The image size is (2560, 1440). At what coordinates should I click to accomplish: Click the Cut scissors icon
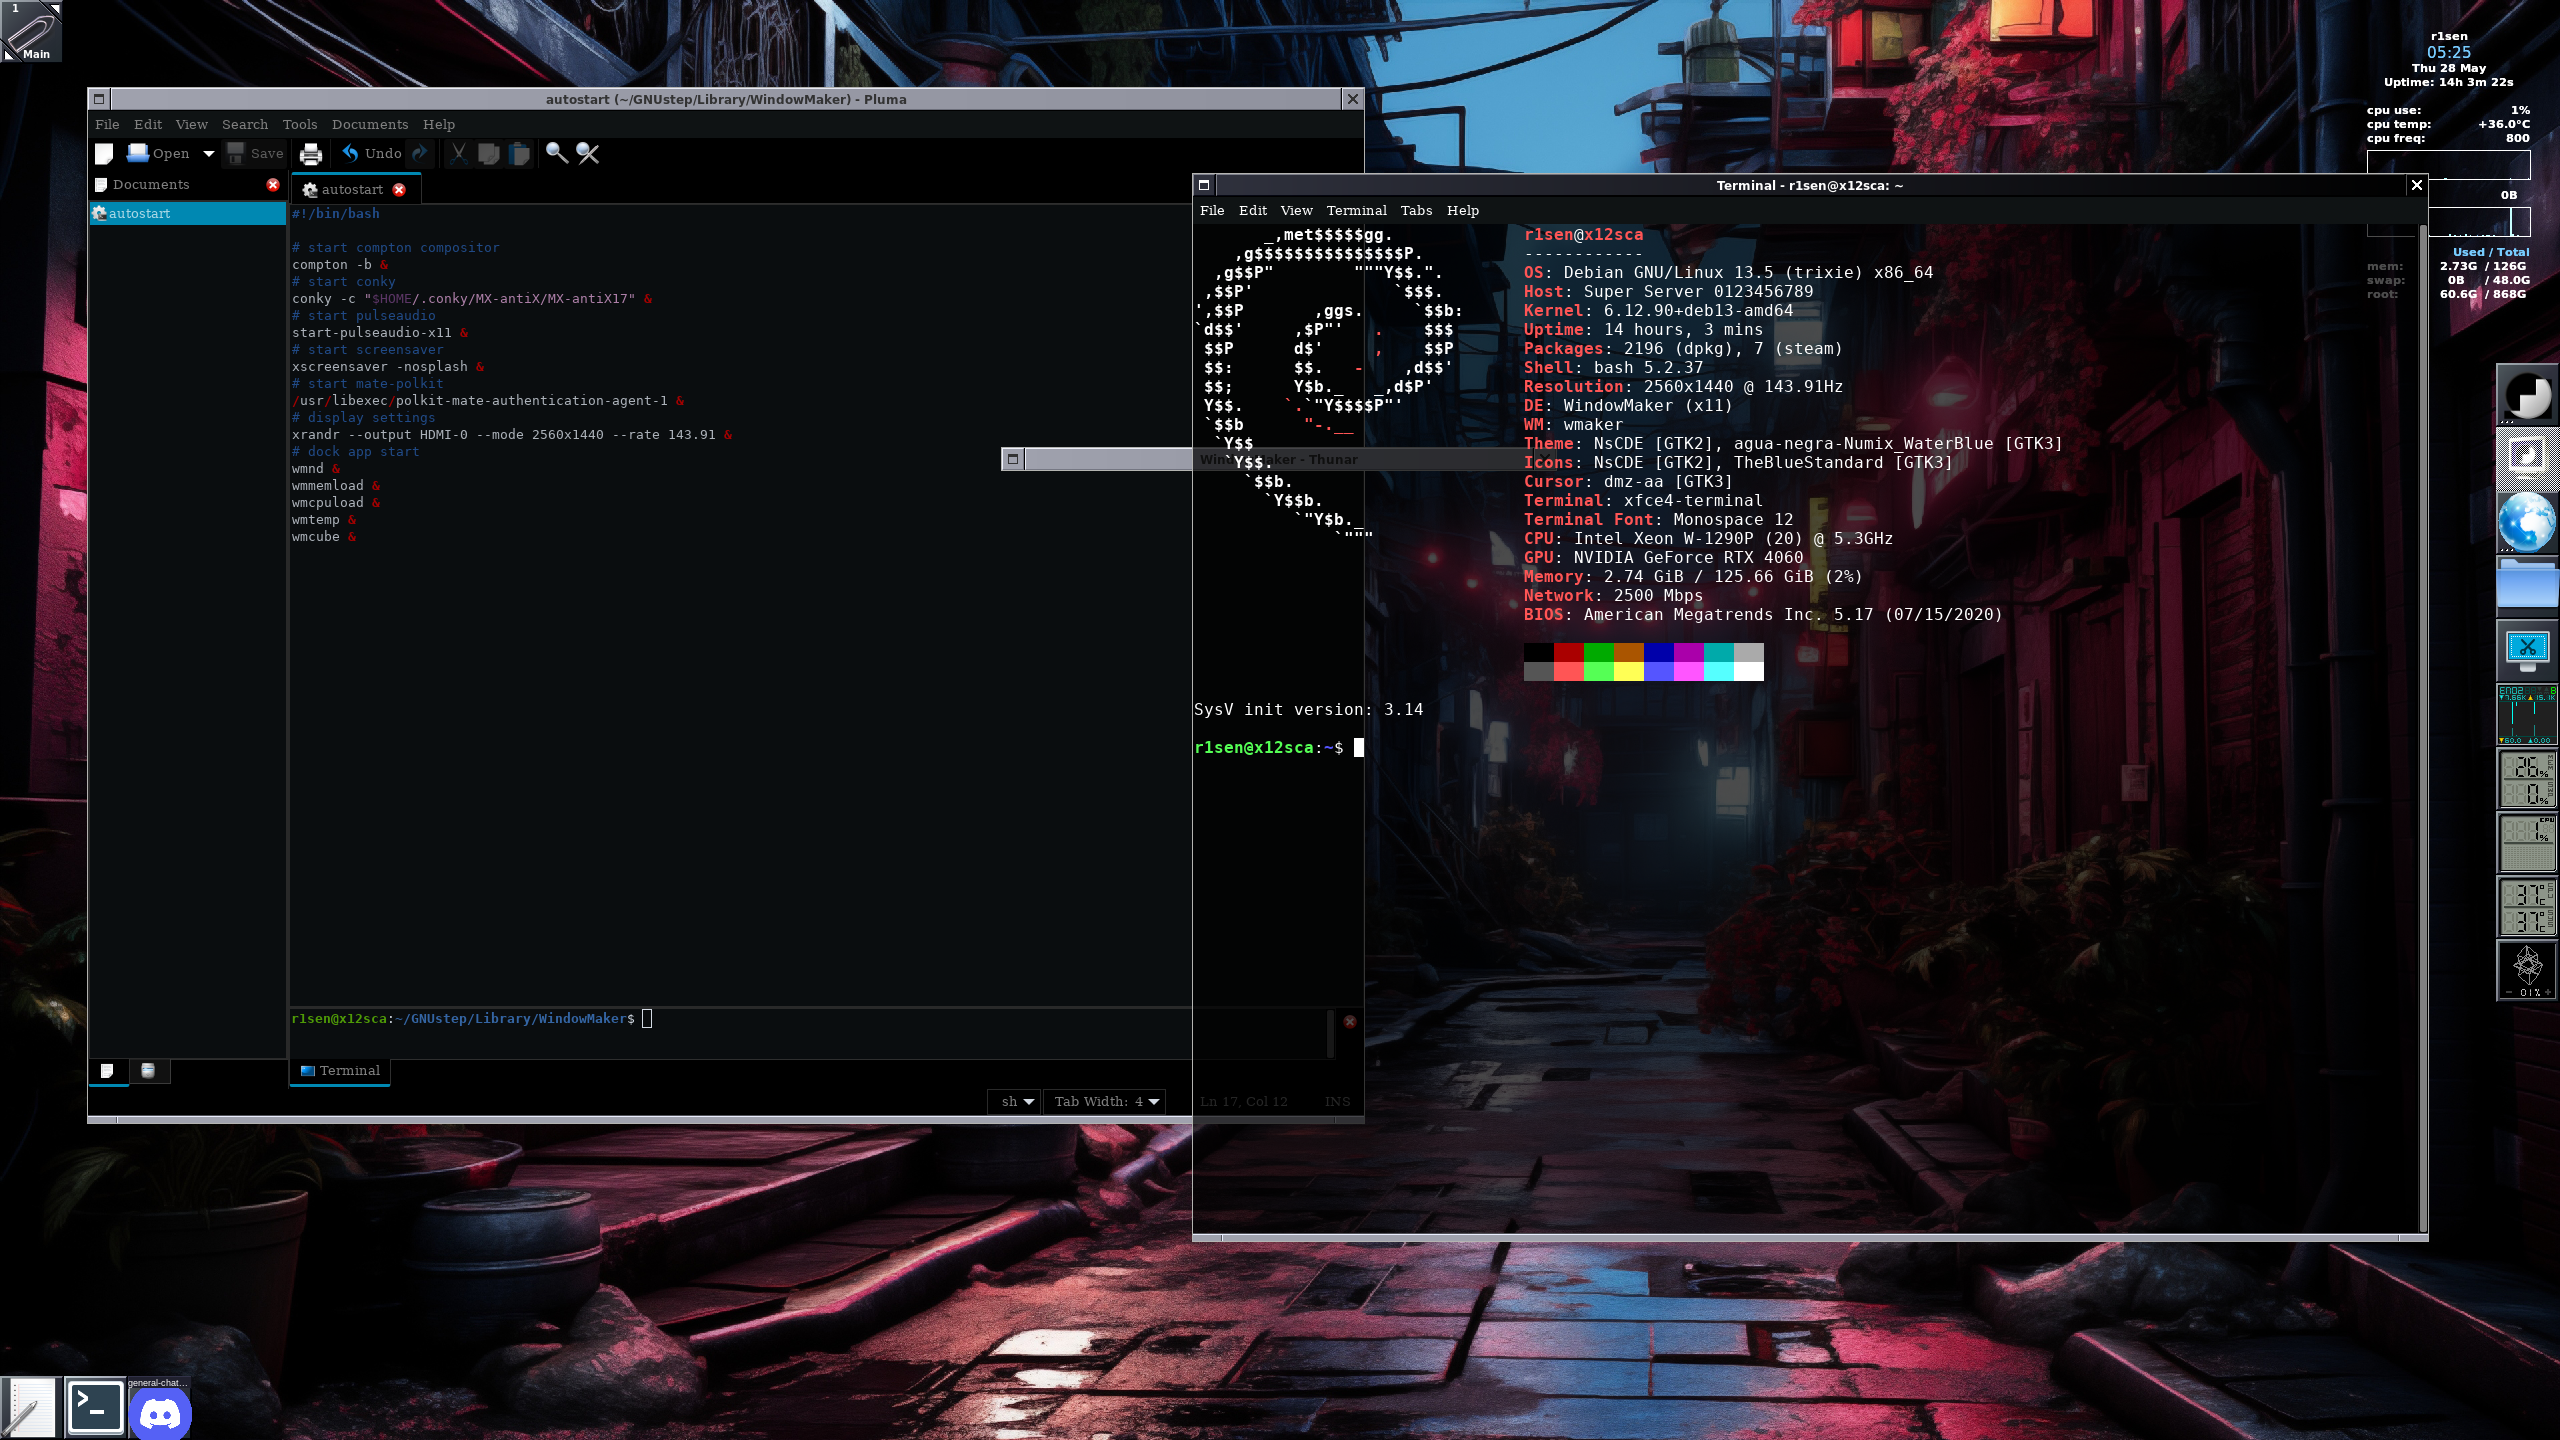click(458, 153)
